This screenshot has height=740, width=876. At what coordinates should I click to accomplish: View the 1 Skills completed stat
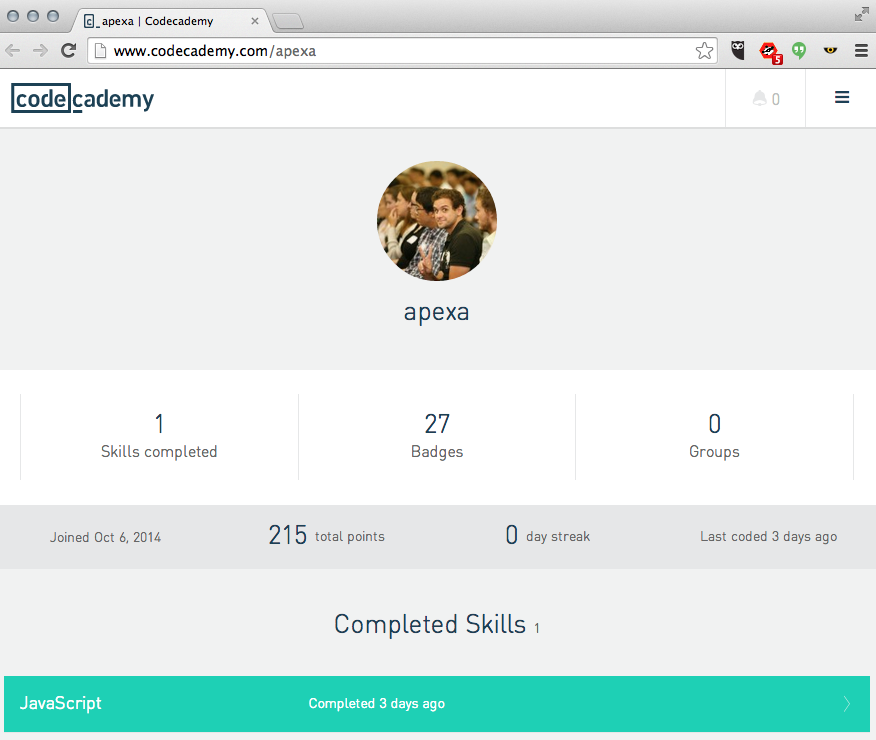159,436
